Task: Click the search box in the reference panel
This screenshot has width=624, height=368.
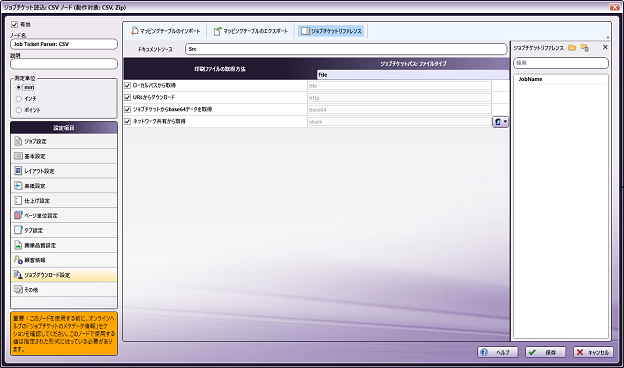Action: click(561, 63)
